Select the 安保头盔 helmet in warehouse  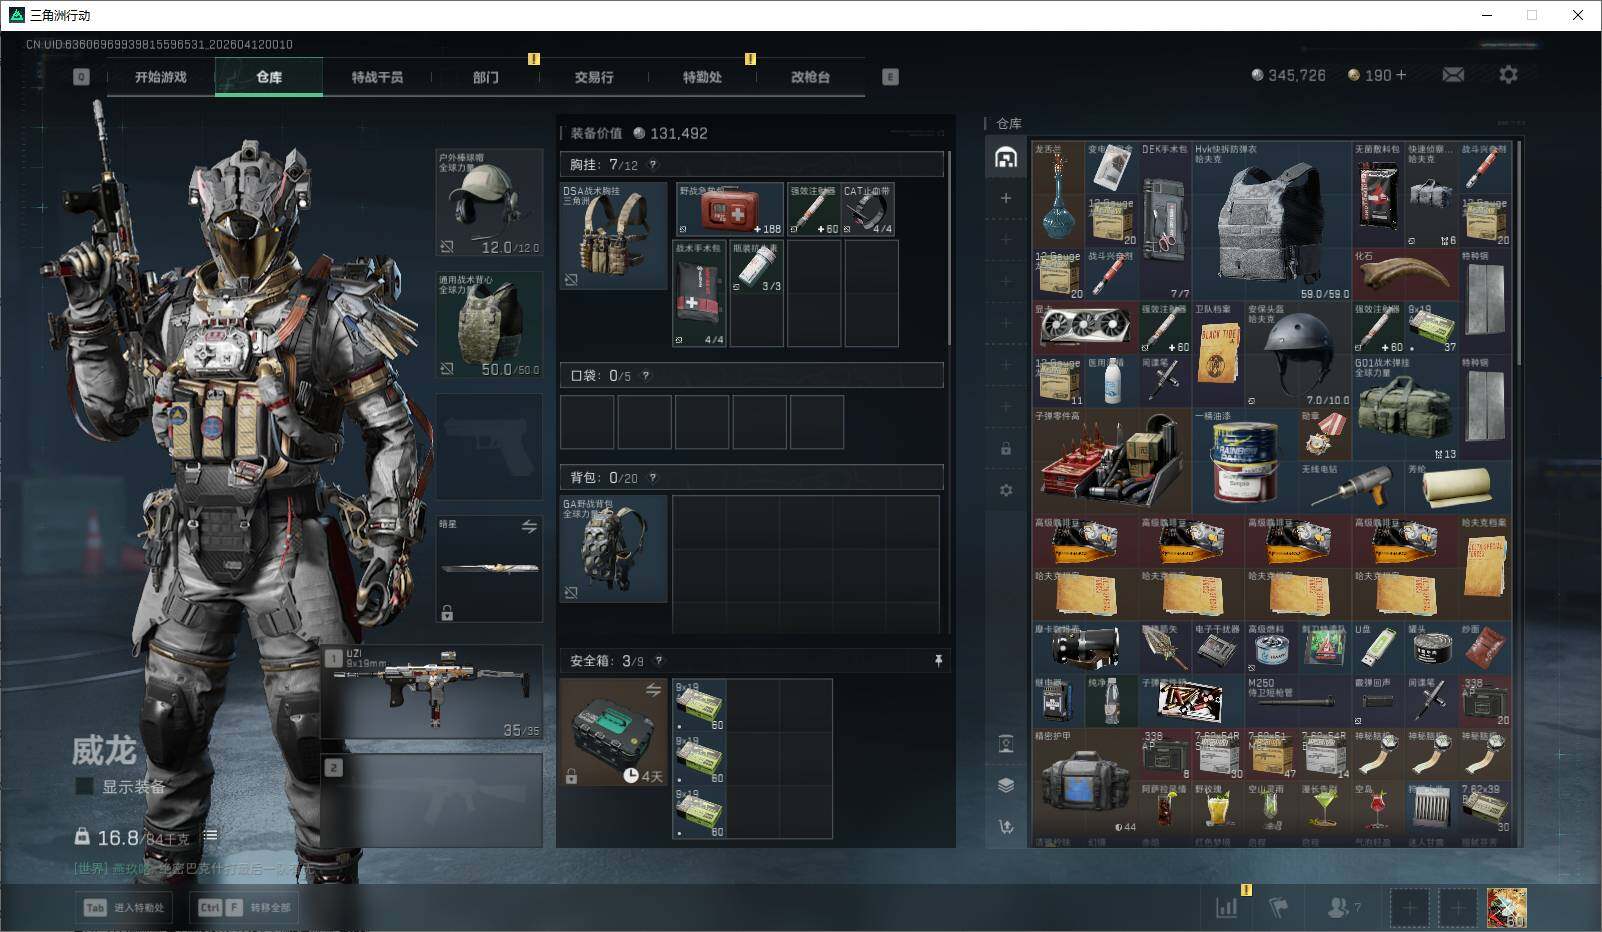click(1297, 354)
